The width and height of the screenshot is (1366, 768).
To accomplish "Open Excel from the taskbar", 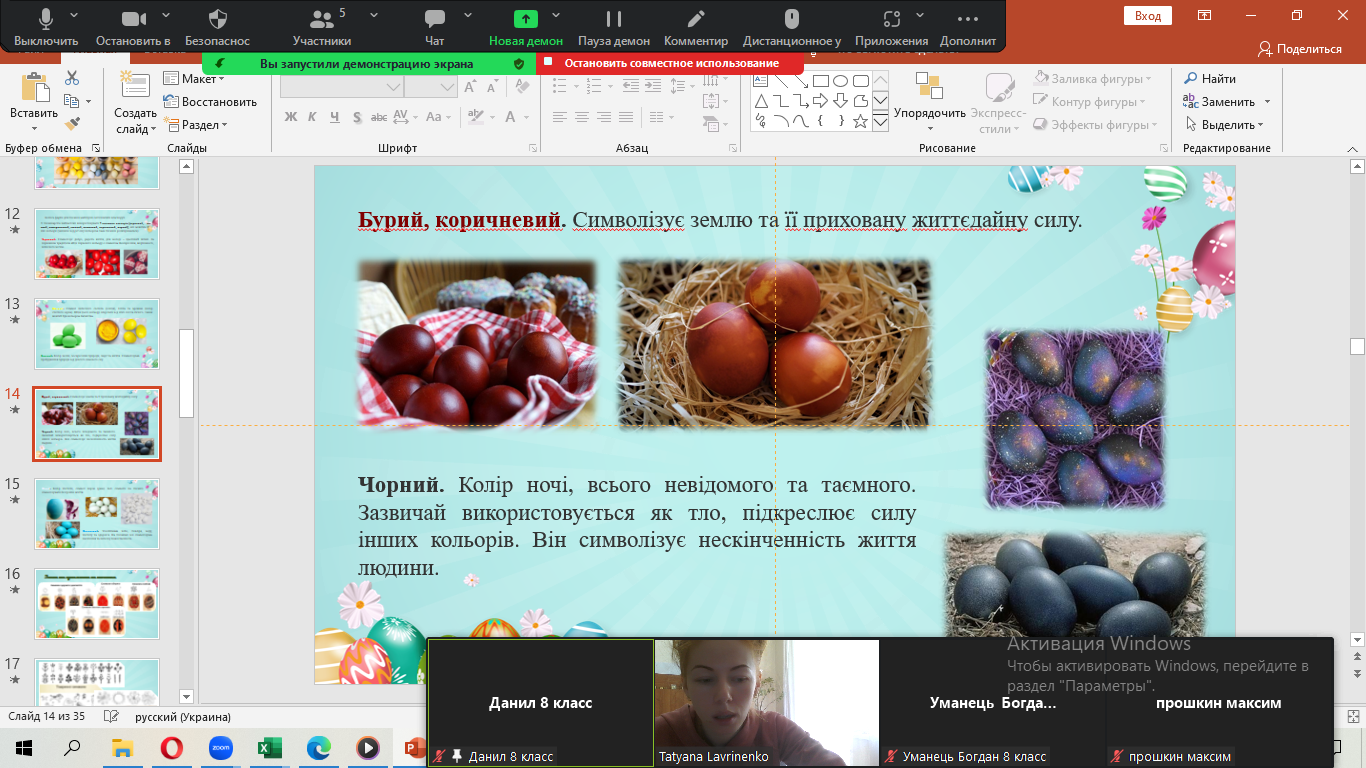I will (269, 747).
